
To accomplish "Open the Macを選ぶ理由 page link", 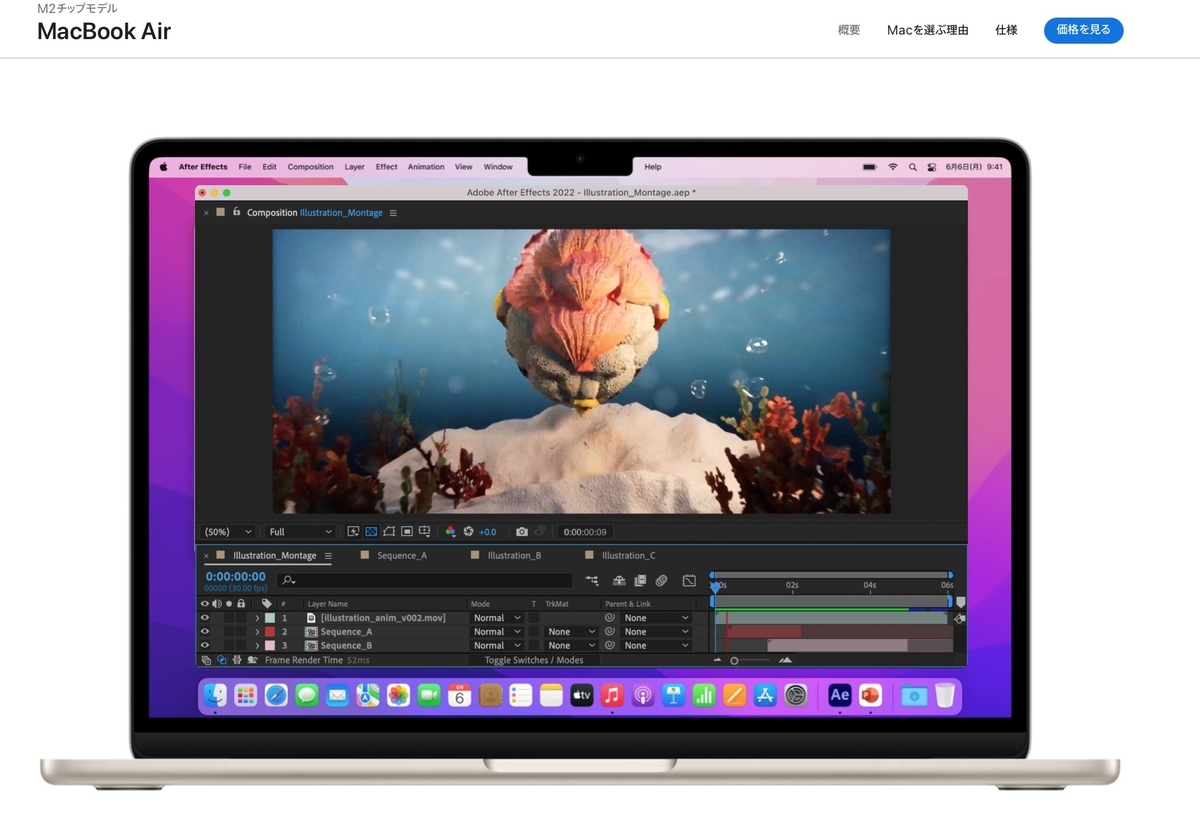I will [x=928, y=30].
